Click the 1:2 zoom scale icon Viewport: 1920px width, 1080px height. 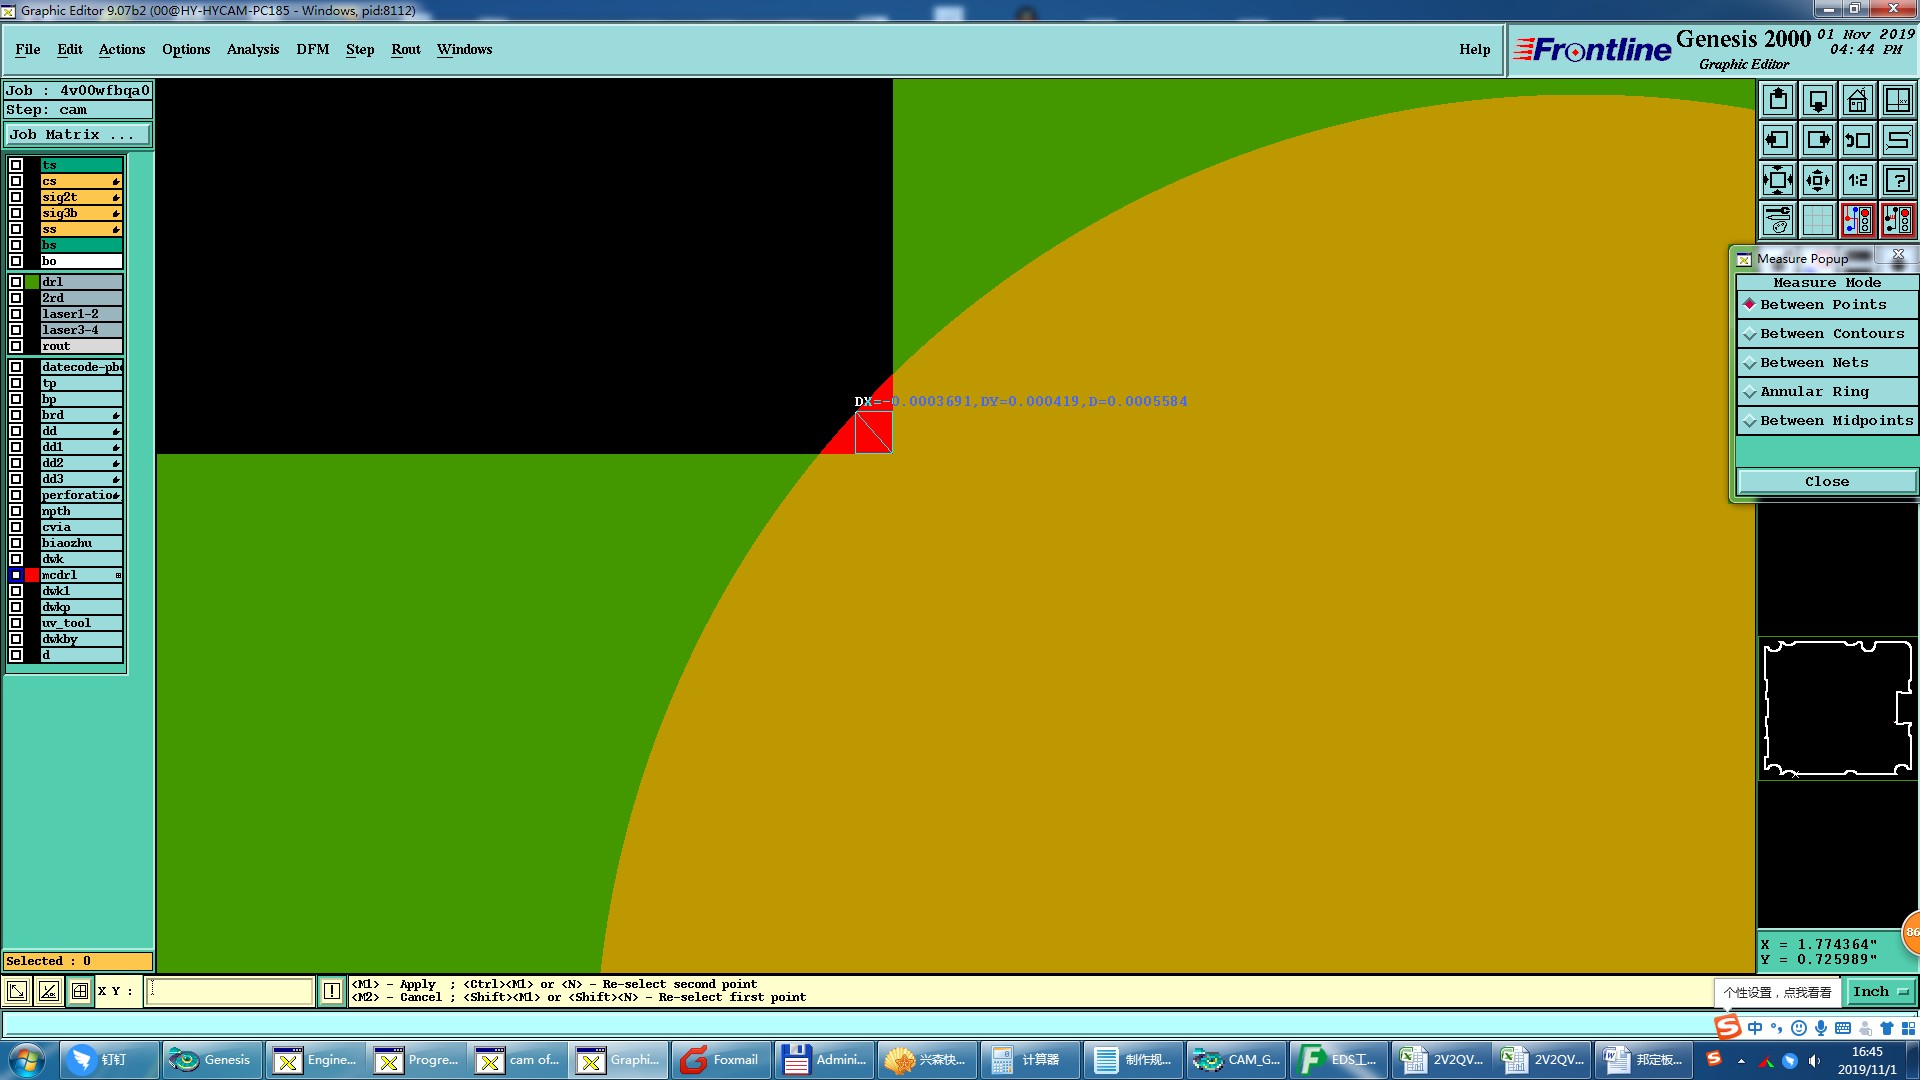click(1857, 180)
